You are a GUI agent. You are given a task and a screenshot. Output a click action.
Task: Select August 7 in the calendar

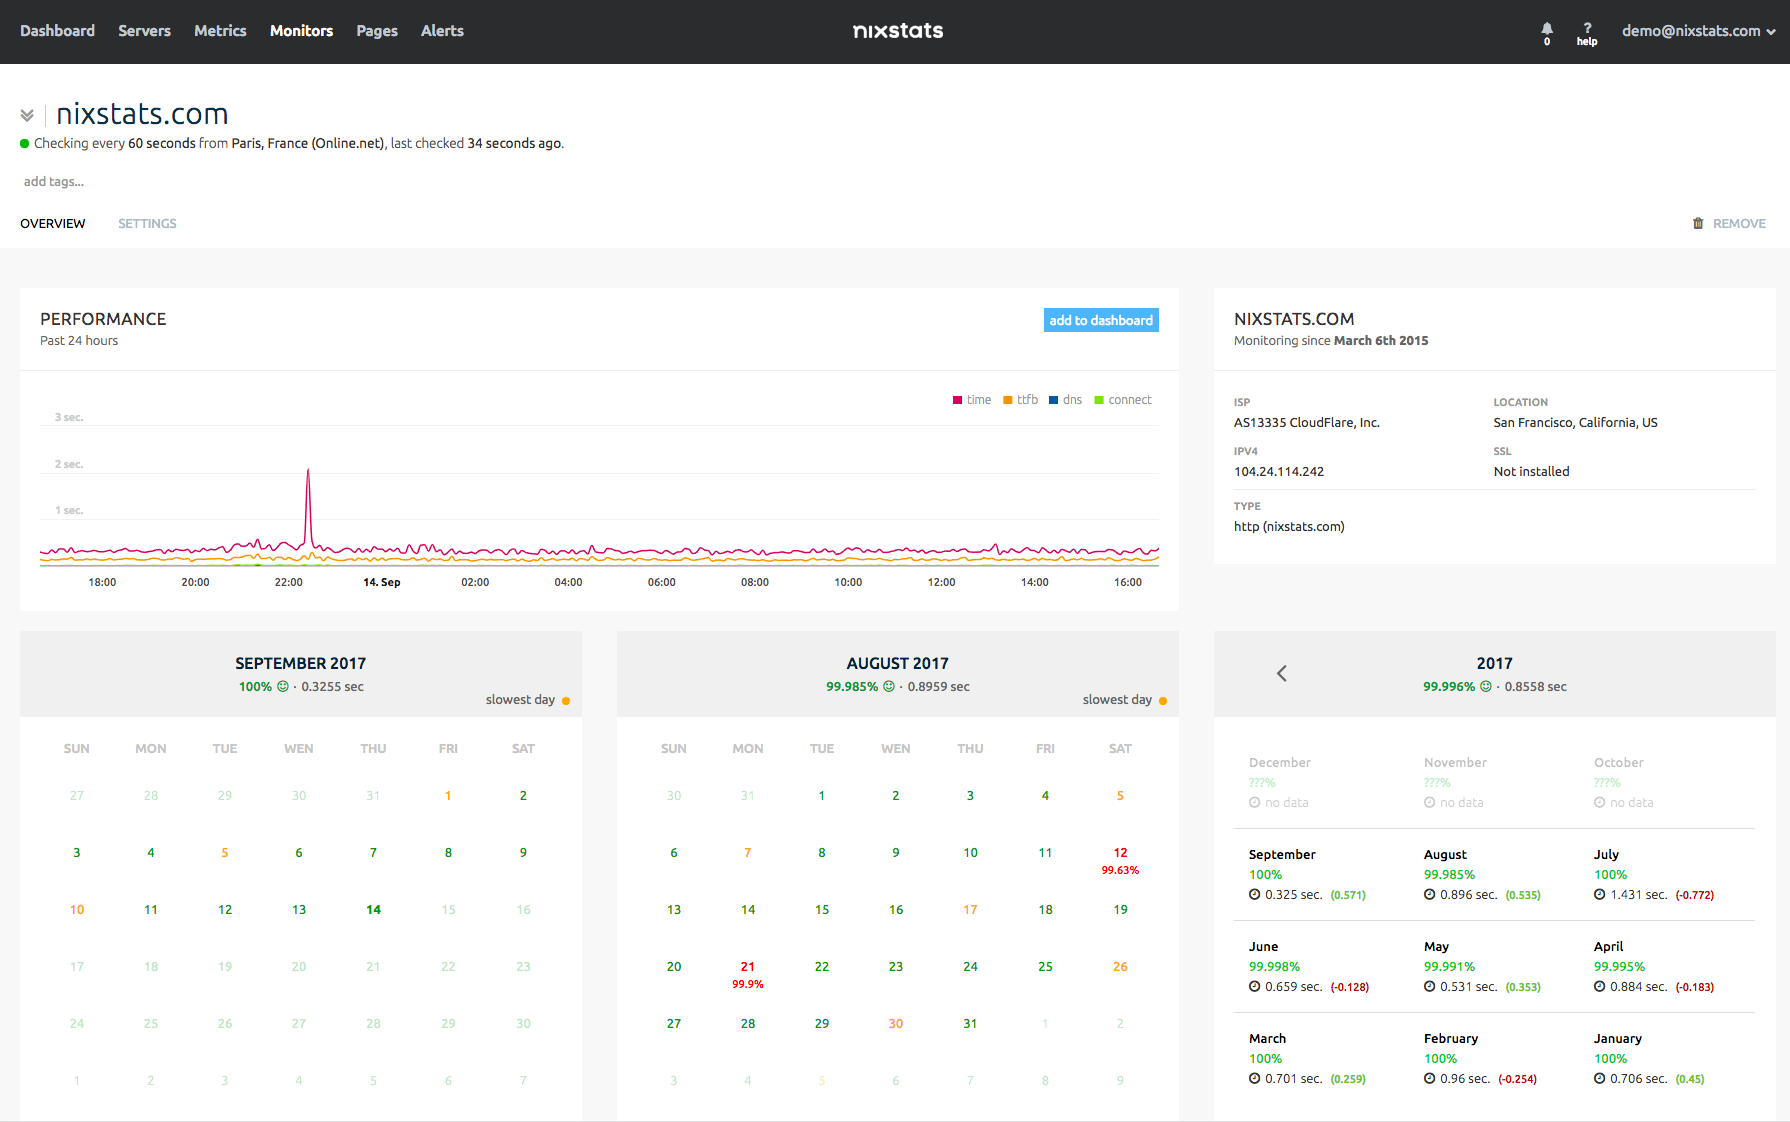(x=748, y=852)
